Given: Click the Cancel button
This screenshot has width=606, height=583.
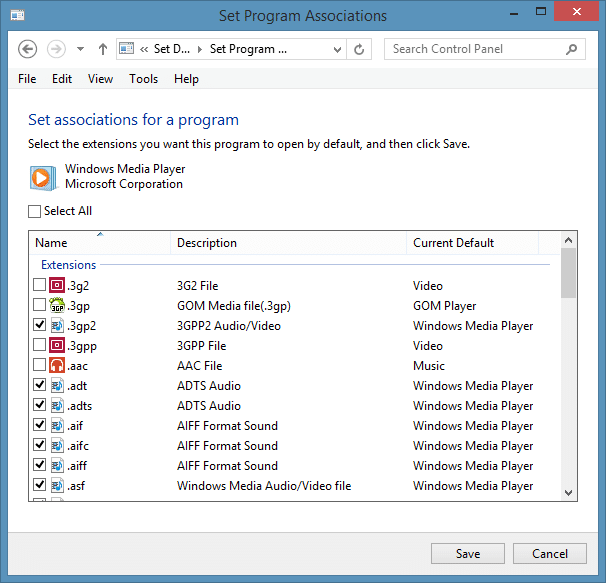Looking at the screenshot, I should pyautogui.click(x=550, y=553).
